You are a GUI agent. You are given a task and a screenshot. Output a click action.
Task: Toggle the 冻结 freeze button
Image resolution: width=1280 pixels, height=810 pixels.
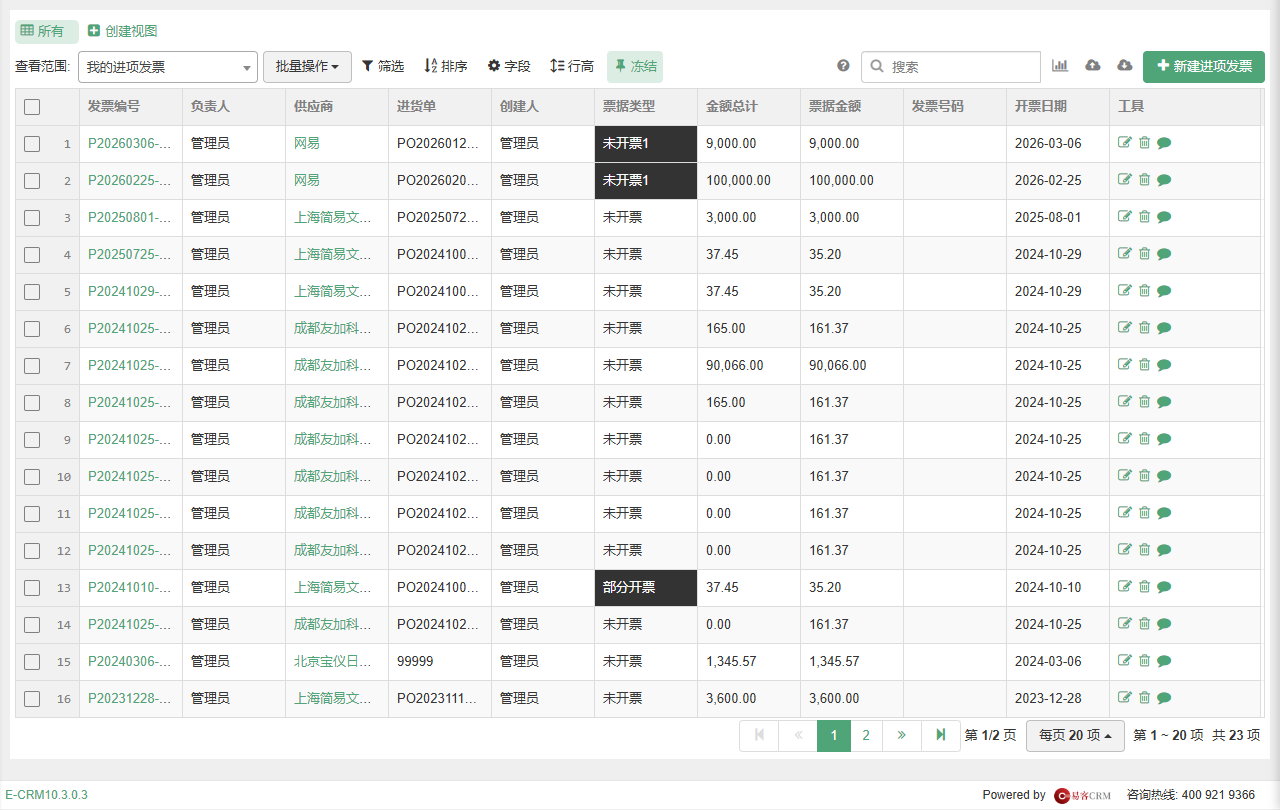[635, 67]
